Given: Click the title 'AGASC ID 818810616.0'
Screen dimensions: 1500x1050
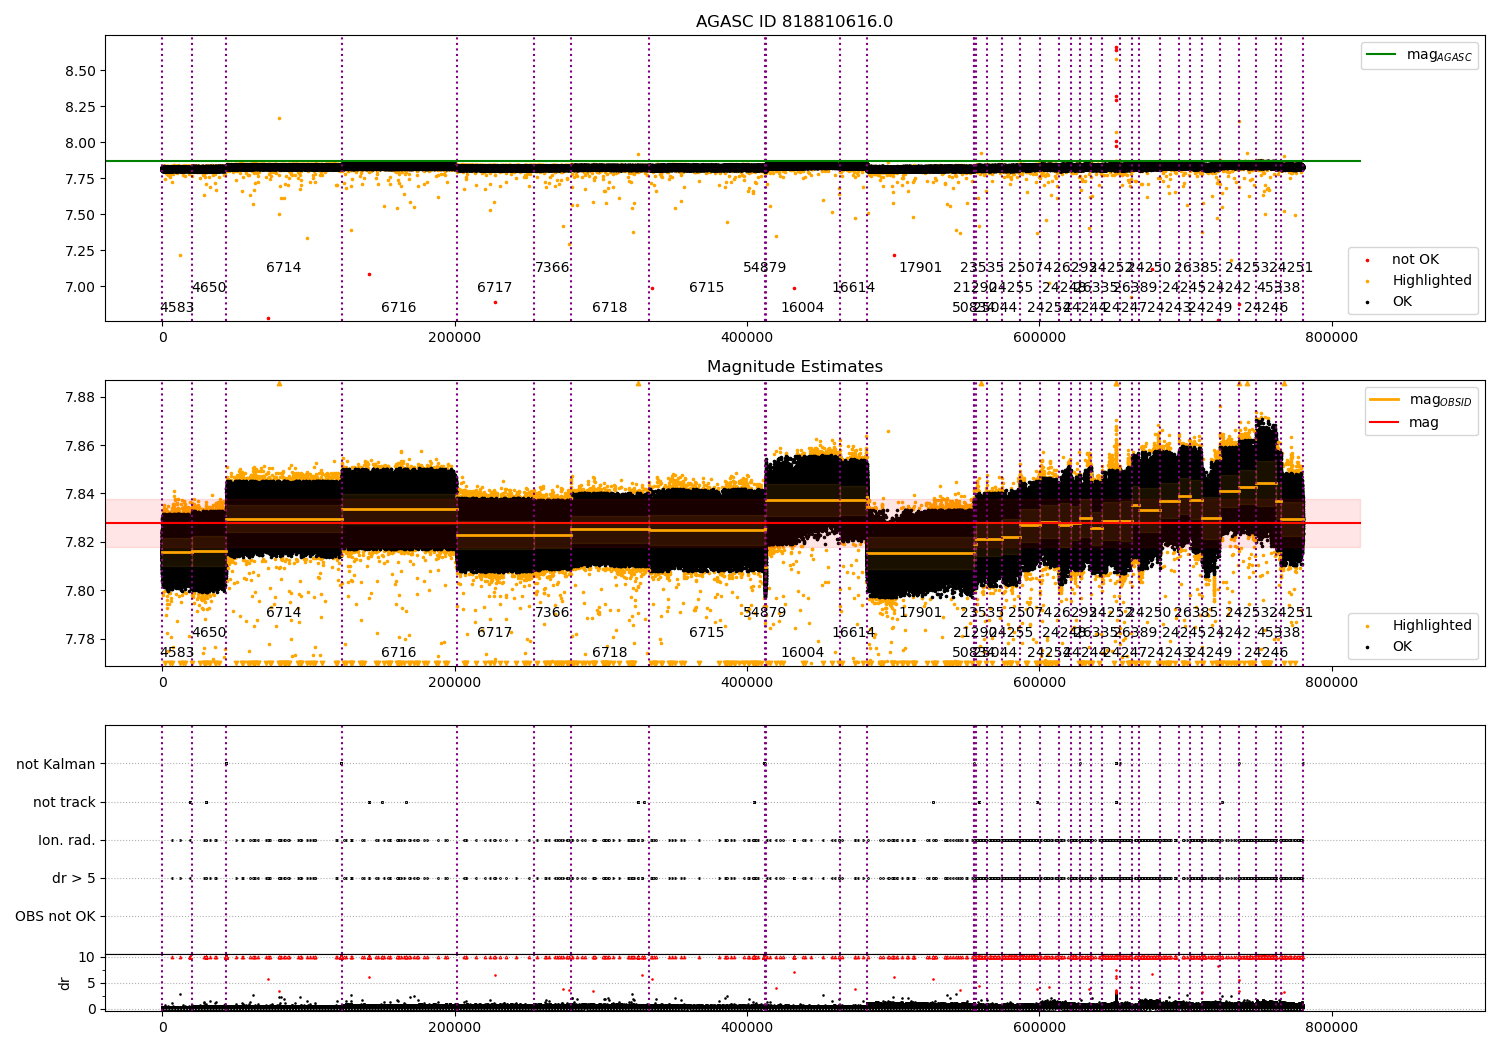Looking at the screenshot, I should tap(794, 22).
